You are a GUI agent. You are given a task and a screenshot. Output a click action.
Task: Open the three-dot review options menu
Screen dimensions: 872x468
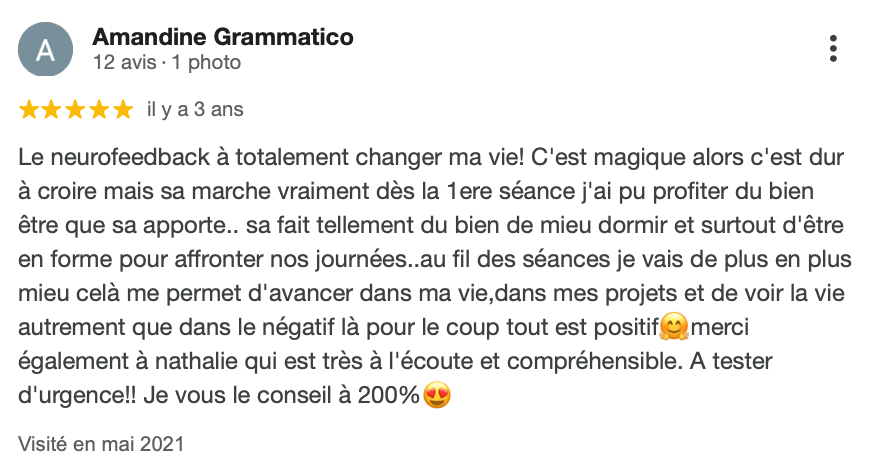pyautogui.click(x=834, y=48)
